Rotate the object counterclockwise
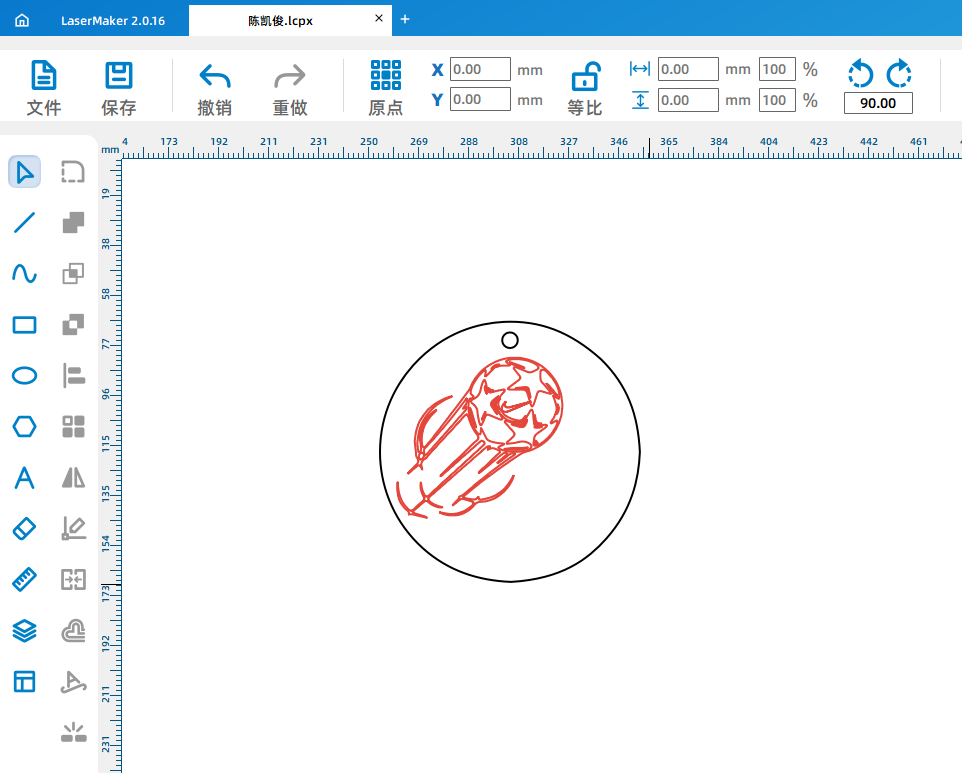The width and height of the screenshot is (962, 773). coord(860,73)
